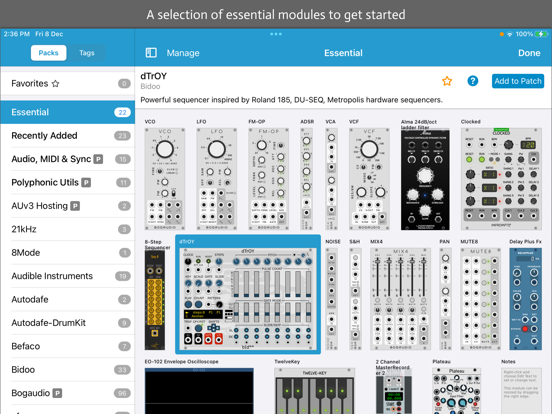Select the PAN module thumbnail

pyautogui.click(x=445, y=299)
